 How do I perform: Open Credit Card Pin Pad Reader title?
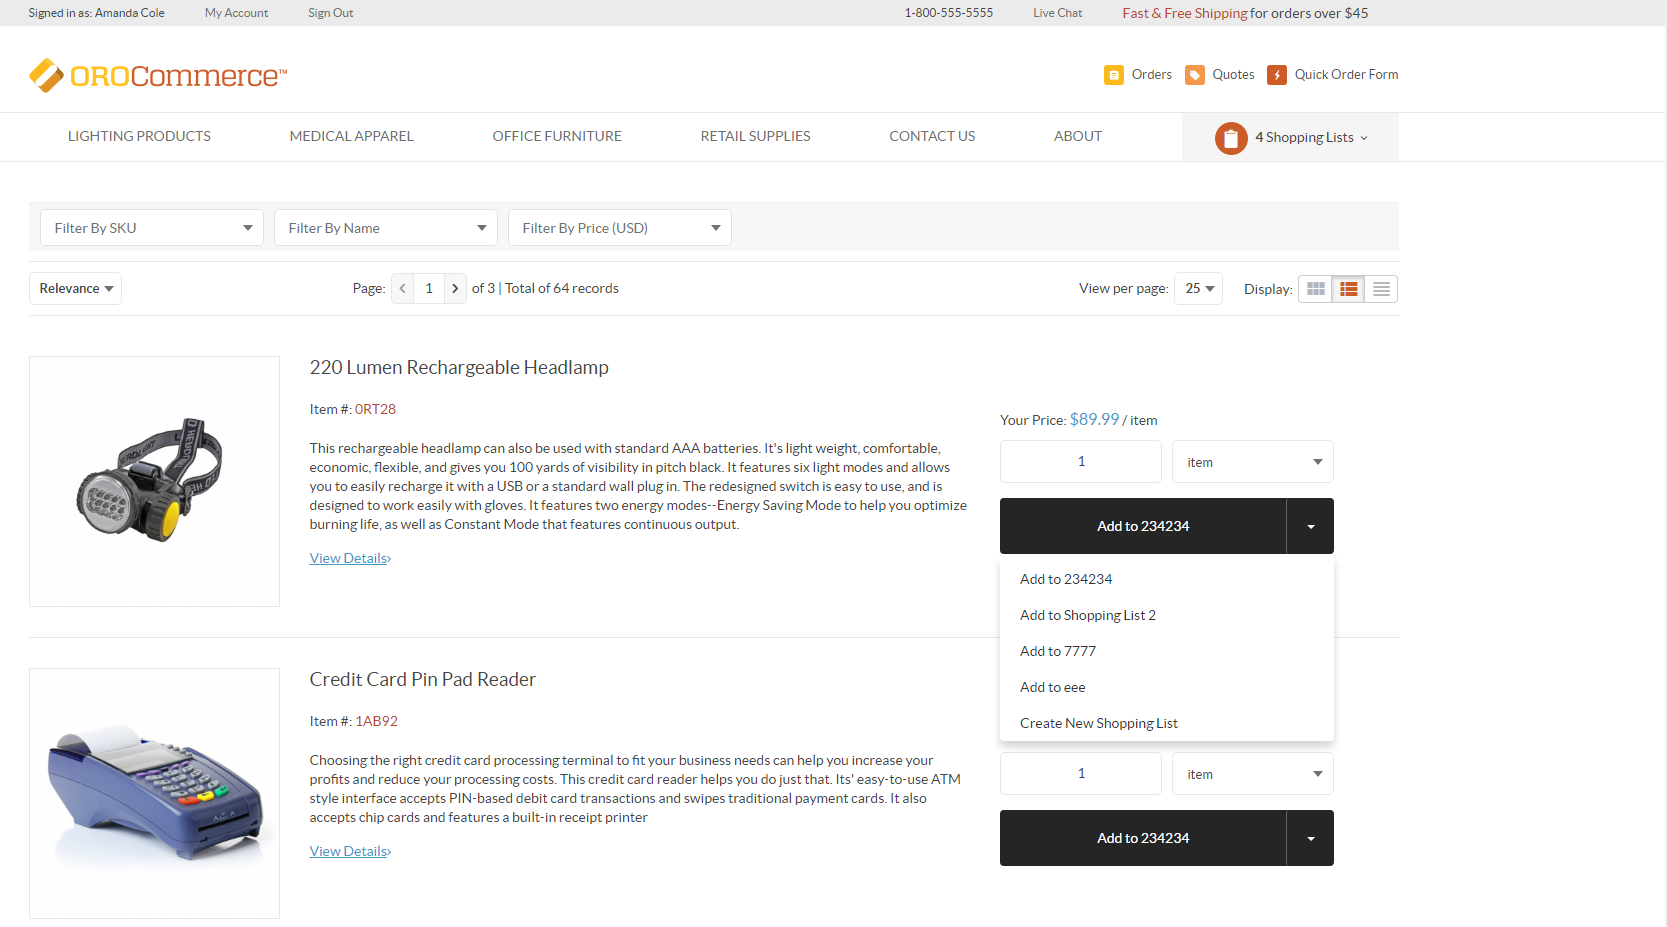pyautogui.click(x=422, y=679)
